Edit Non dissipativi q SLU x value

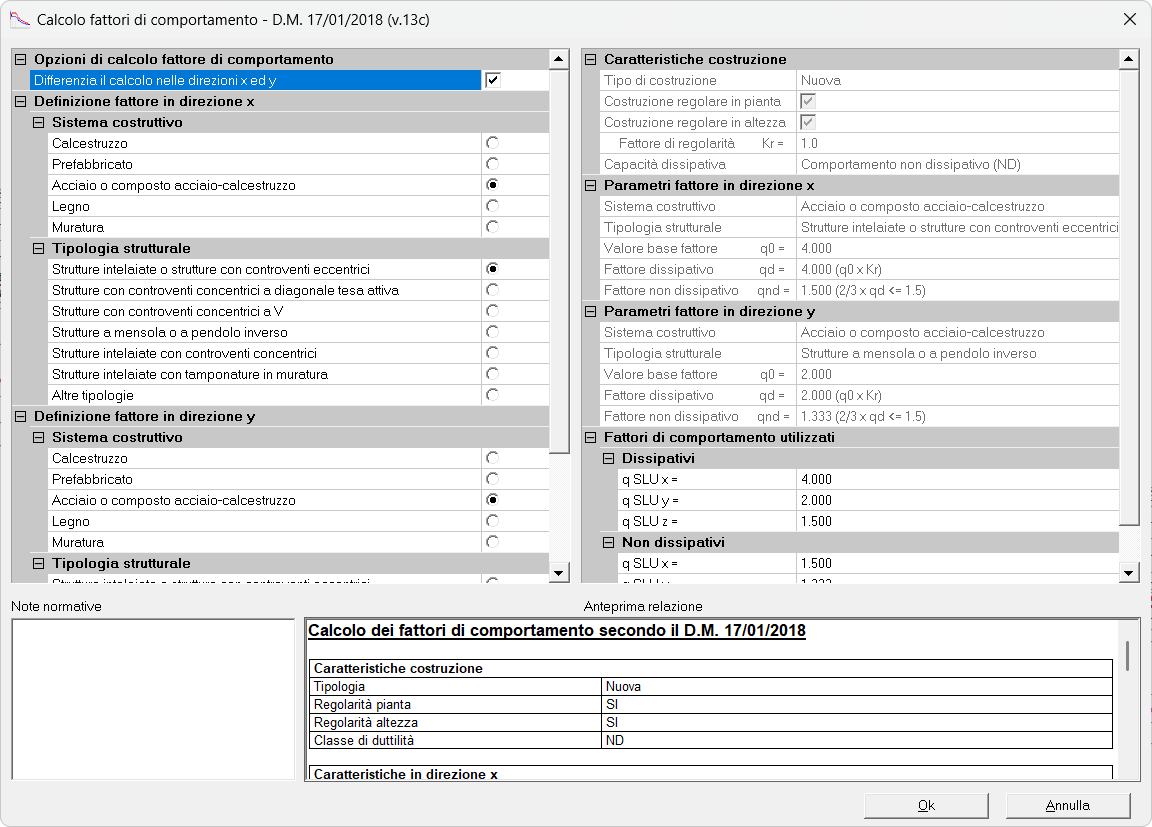(x=957, y=564)
